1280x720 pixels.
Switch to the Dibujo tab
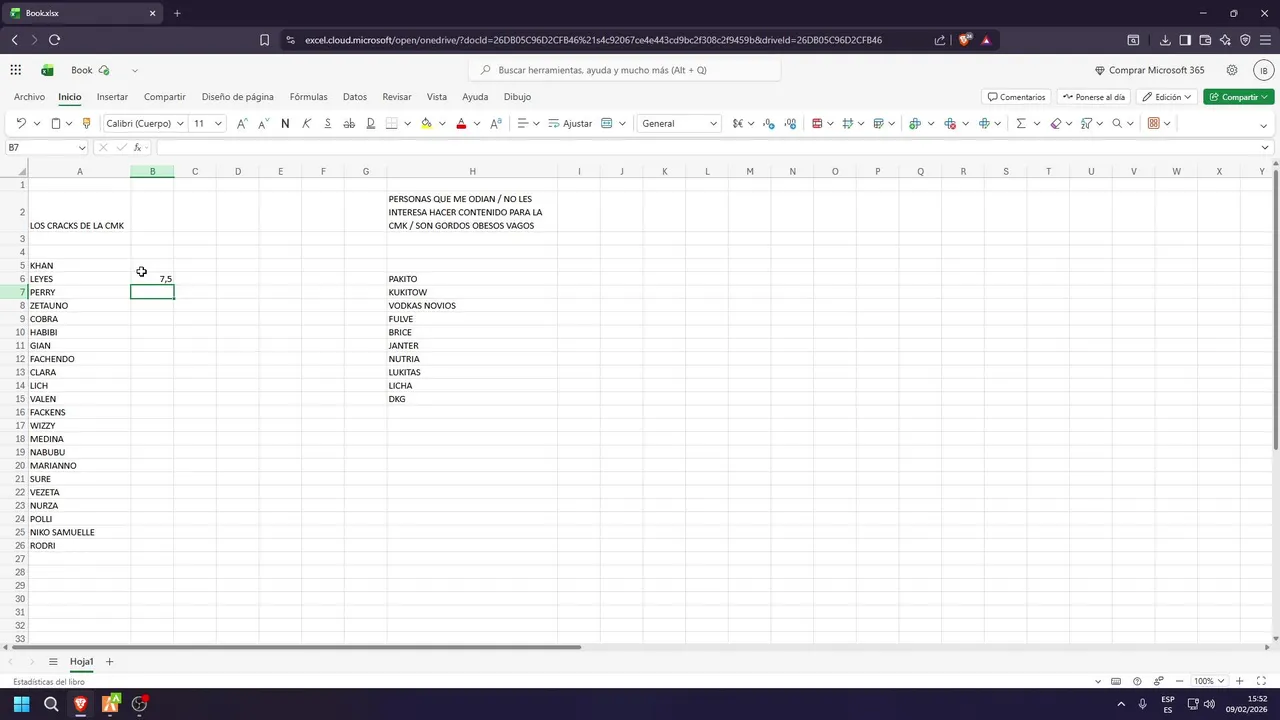point(517,97)
